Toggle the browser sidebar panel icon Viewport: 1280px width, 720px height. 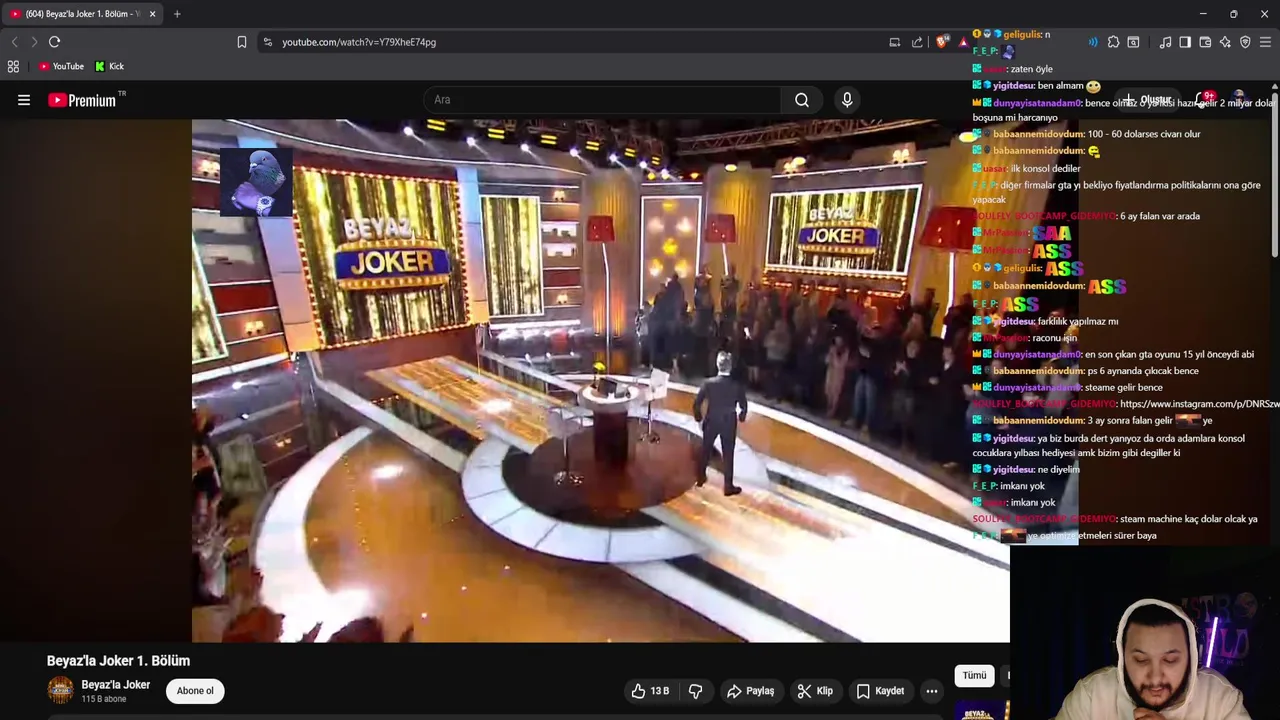coord(1185,42)
